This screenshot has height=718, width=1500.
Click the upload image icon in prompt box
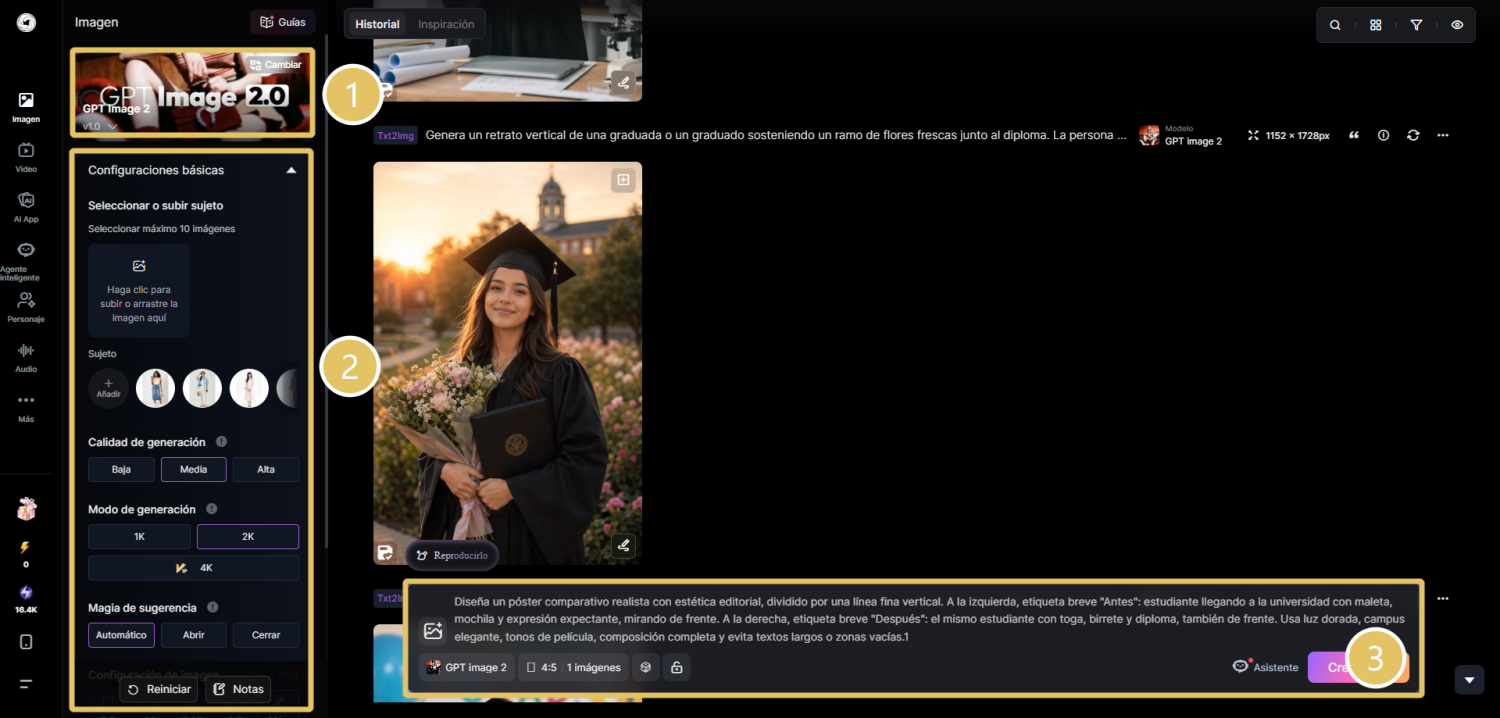[x=433, y=631]
